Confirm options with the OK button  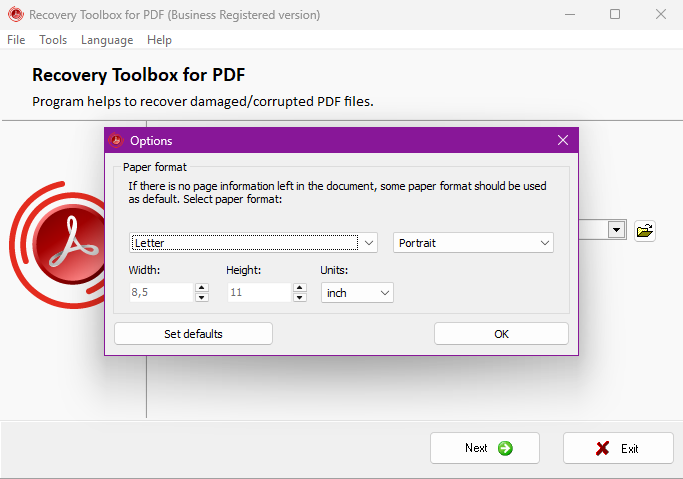click(501, 334)
